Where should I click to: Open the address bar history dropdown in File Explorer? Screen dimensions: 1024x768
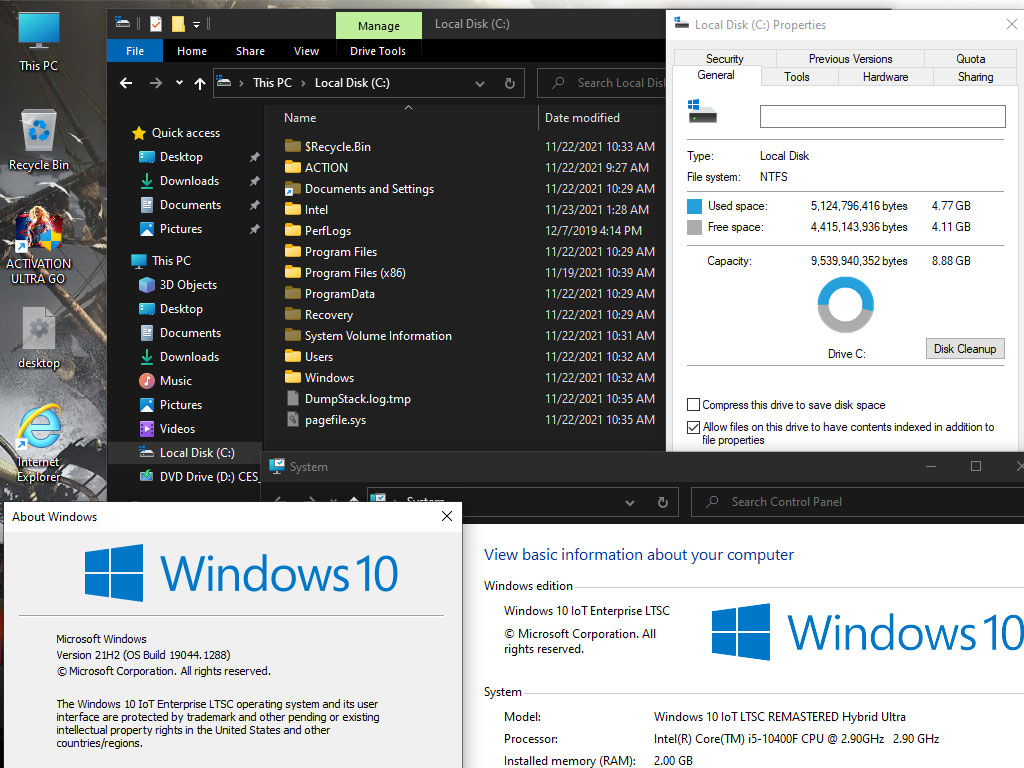coord(480,84)
